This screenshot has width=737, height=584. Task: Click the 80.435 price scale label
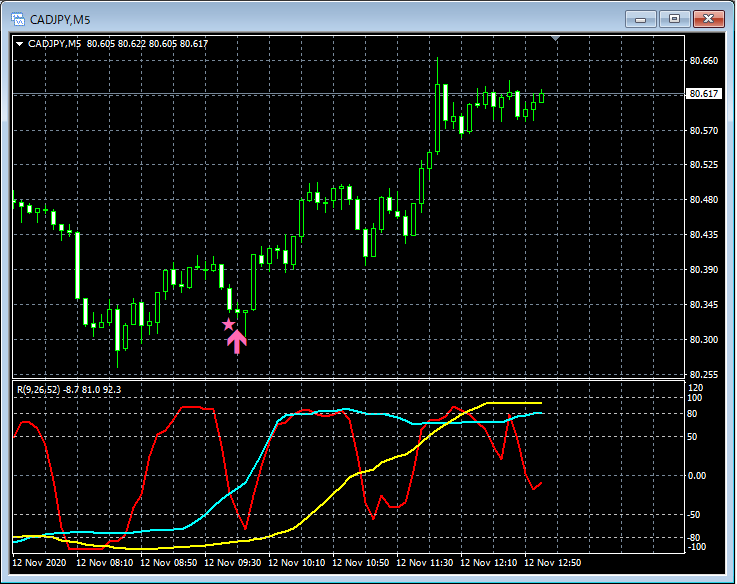704,234
